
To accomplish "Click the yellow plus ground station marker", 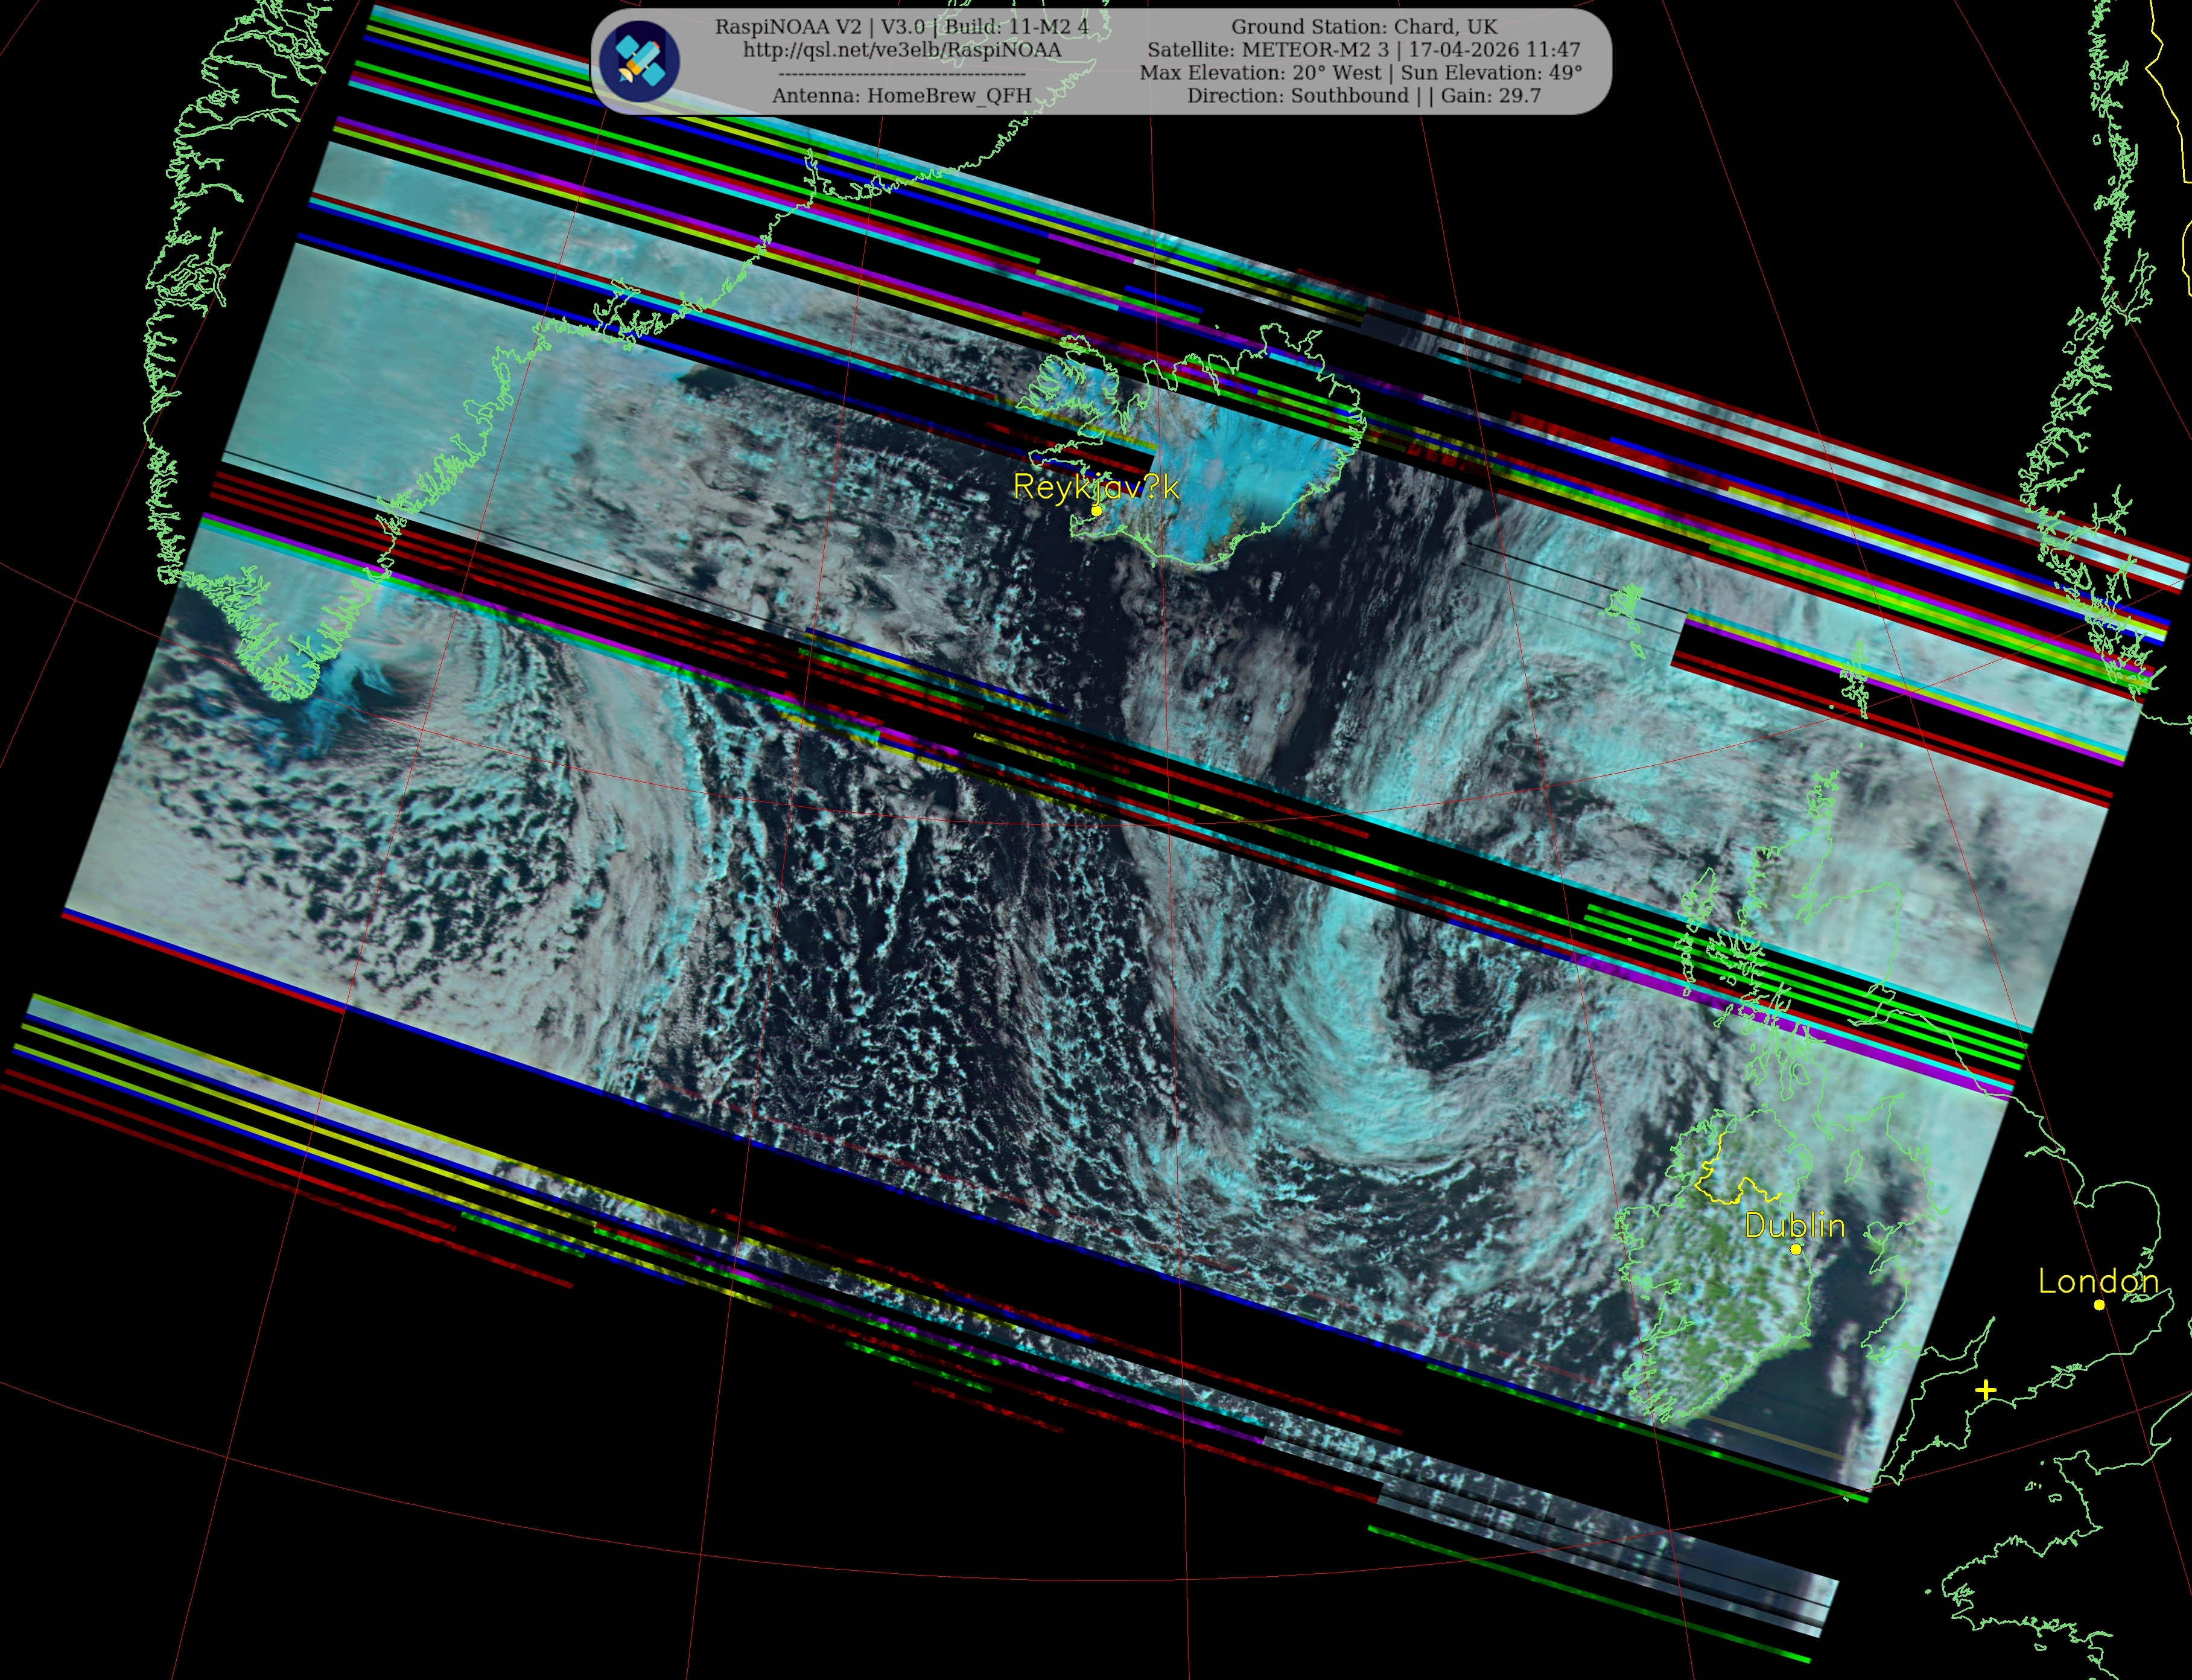I will tap(1985, 1390).
